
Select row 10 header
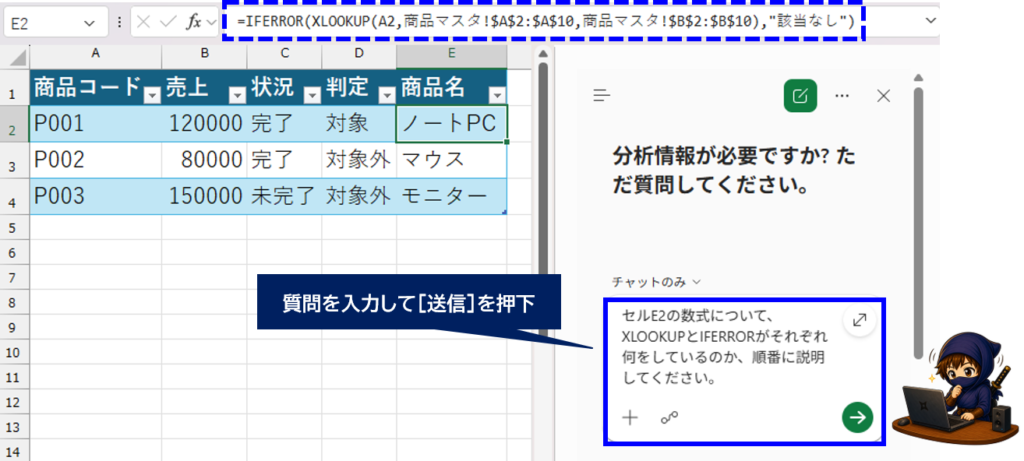pos(14,353)
